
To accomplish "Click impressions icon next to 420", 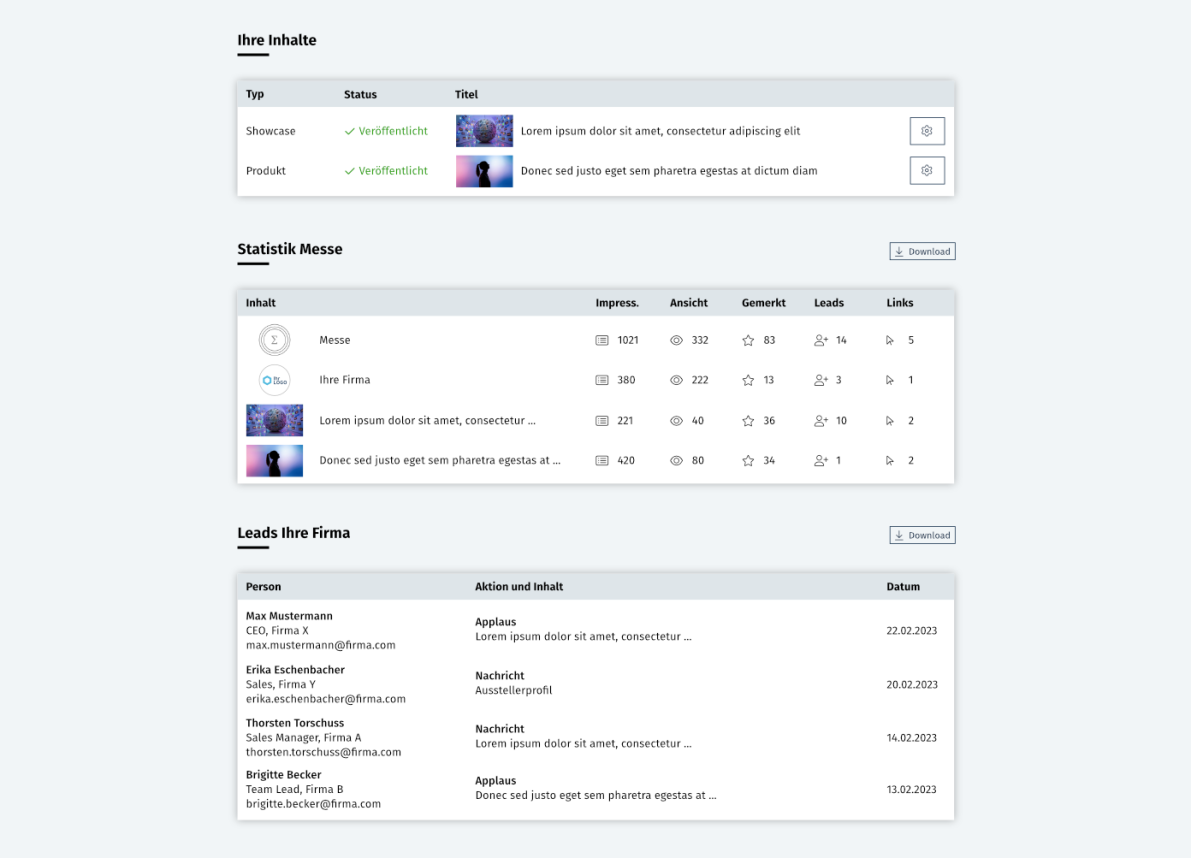I will pos(602,460).
